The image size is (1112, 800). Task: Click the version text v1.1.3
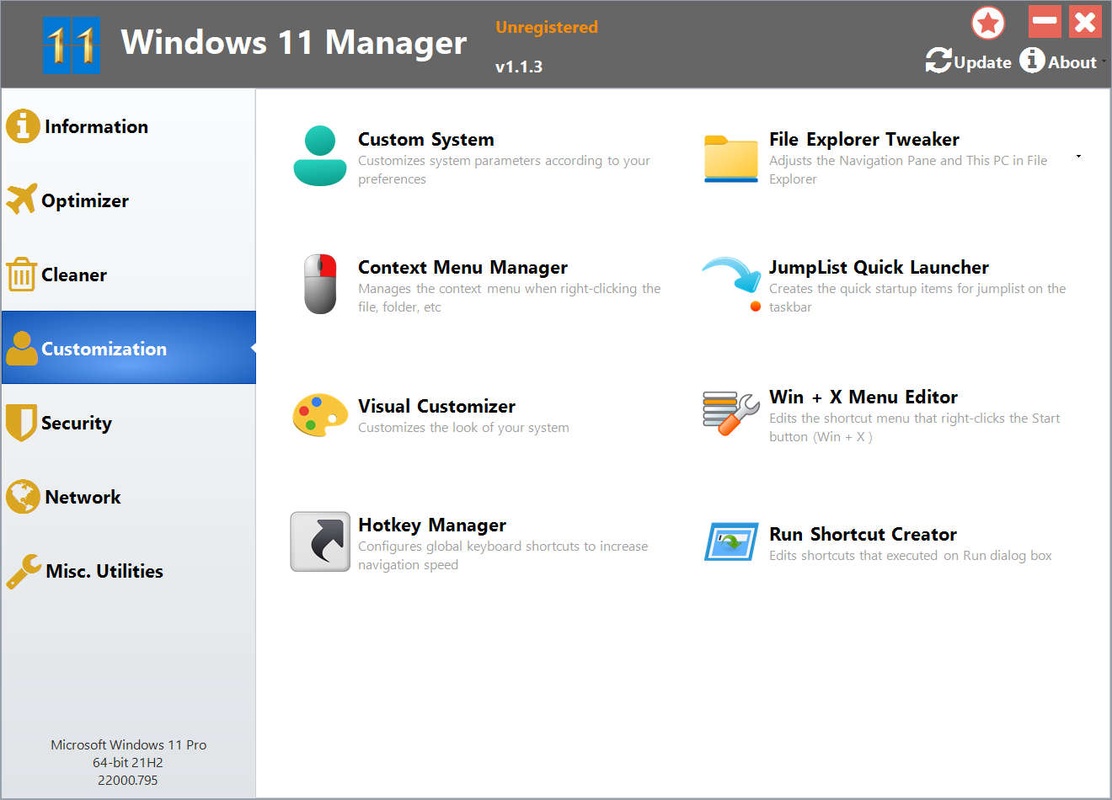point(518,67)
